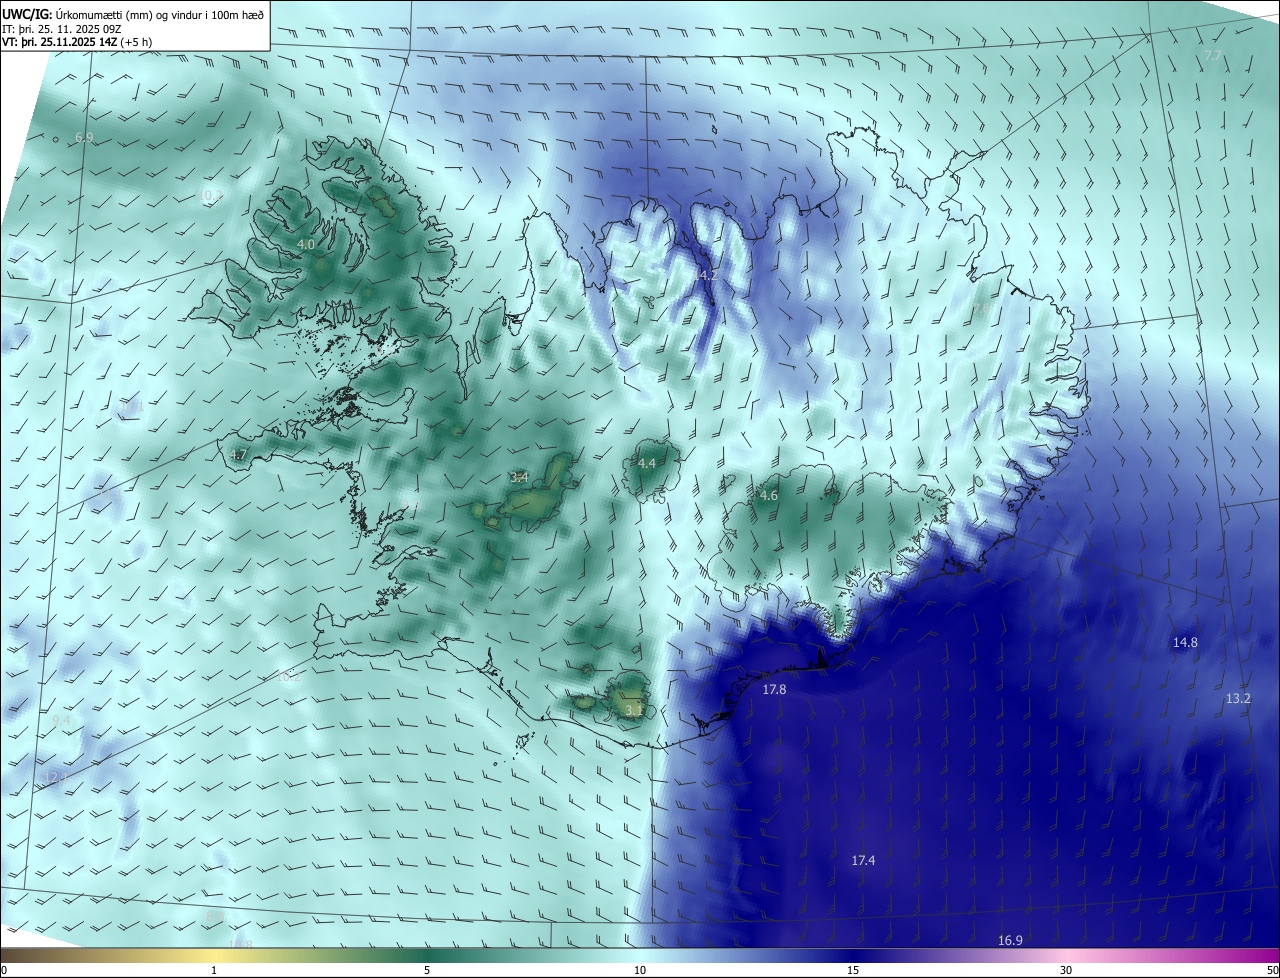
Task: Click the colour scale tick label '50'
Action: pos(1272,970)
